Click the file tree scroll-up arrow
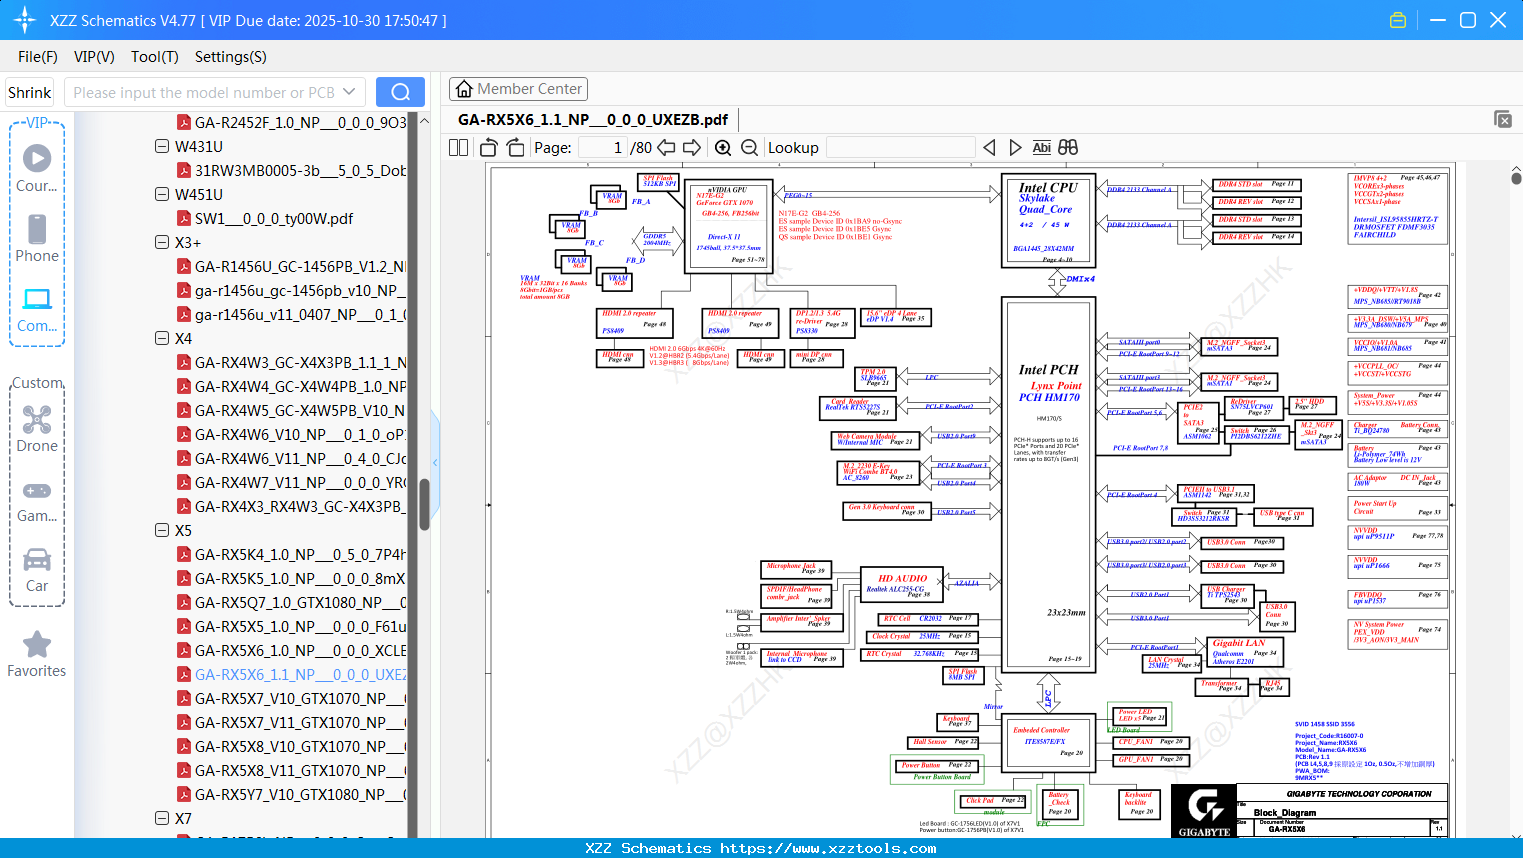The image size is (1523, 858). point(424,120)
